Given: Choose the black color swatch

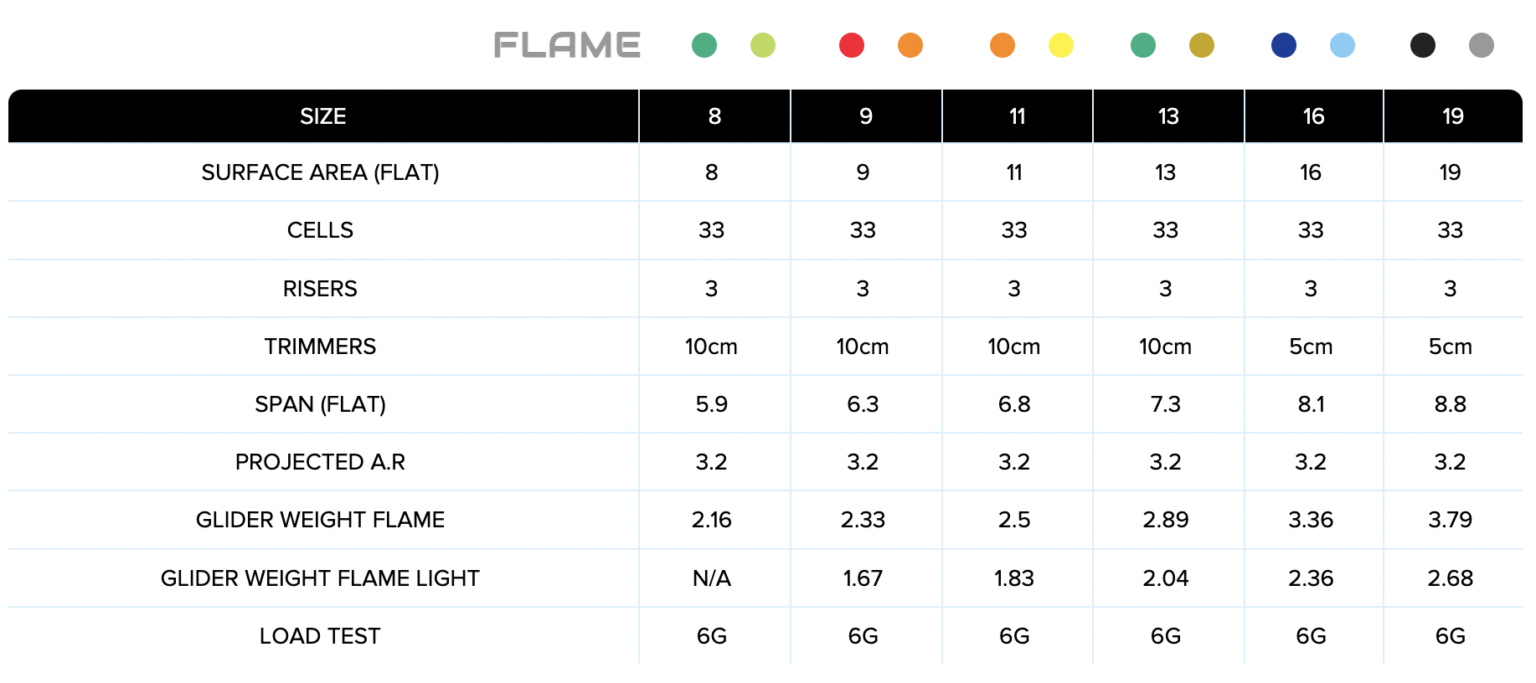Looking at the screenshot, I should [x=1423, y=45].
